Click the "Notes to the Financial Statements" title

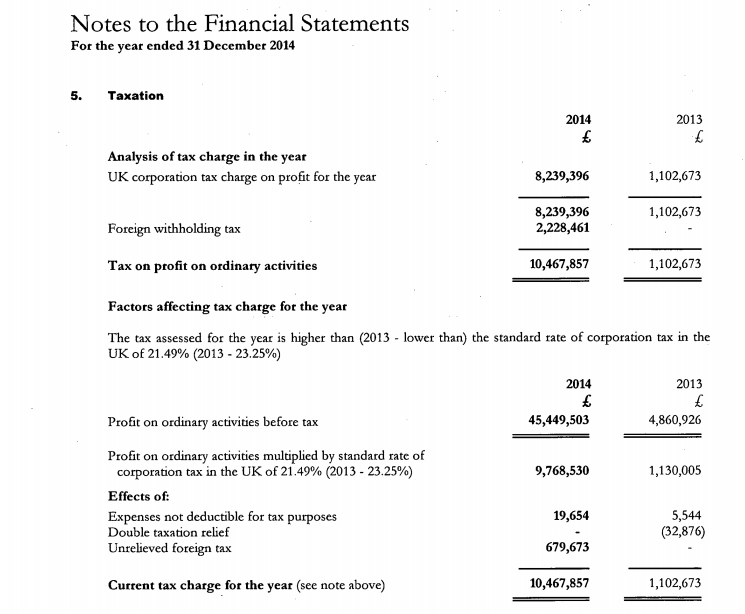point(240,23)
